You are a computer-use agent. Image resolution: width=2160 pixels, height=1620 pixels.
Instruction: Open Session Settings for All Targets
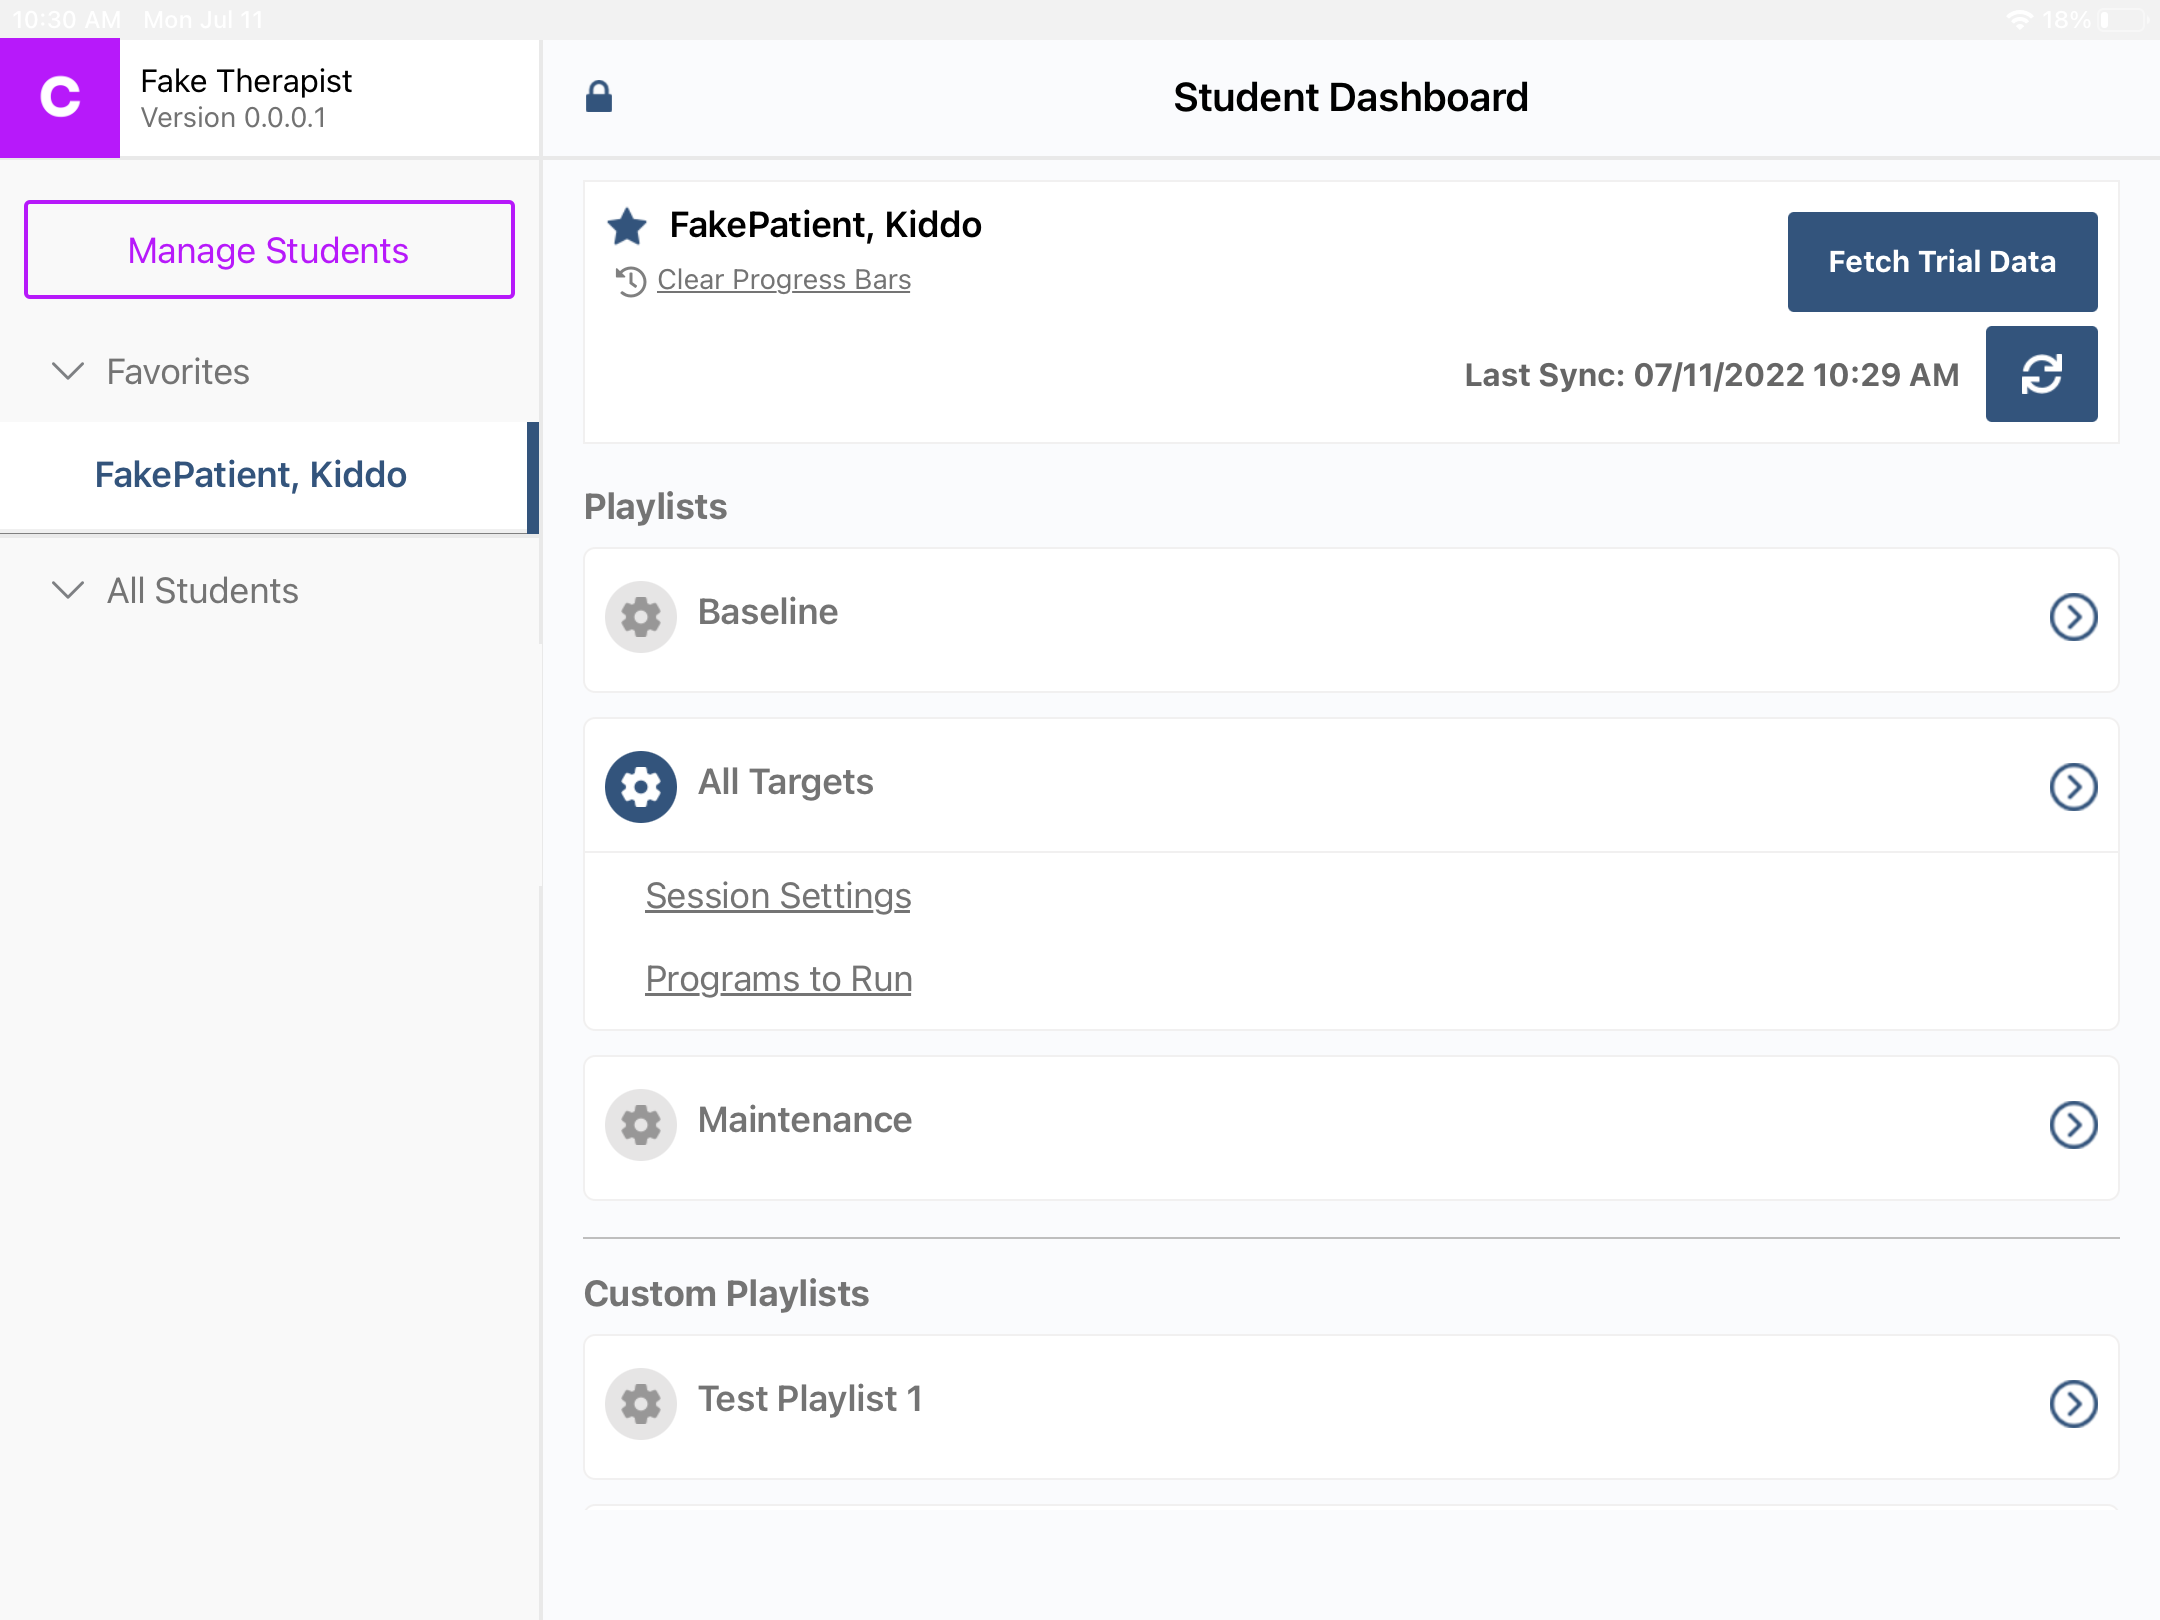point(778,896)
